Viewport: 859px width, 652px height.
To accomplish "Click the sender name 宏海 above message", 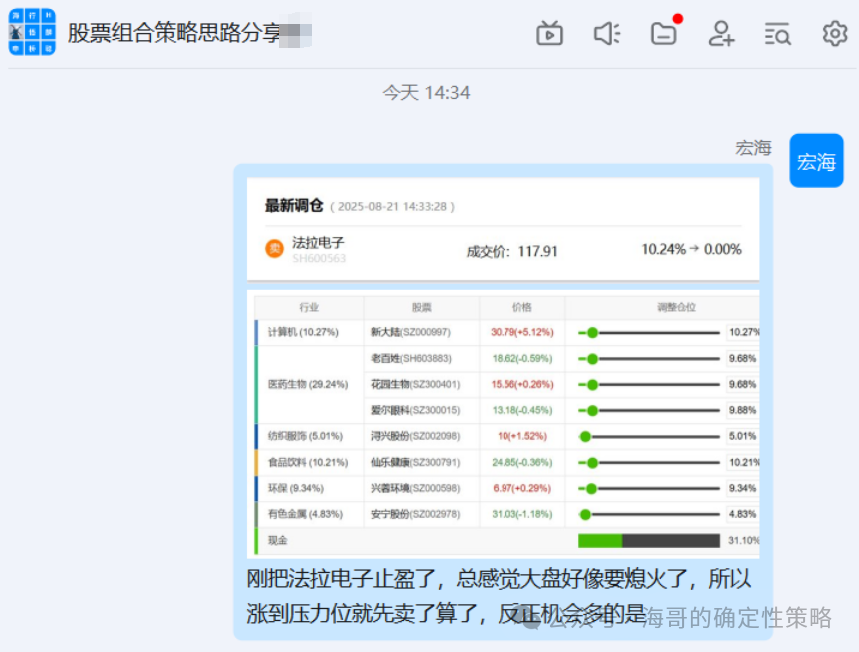I will (753, 147).
